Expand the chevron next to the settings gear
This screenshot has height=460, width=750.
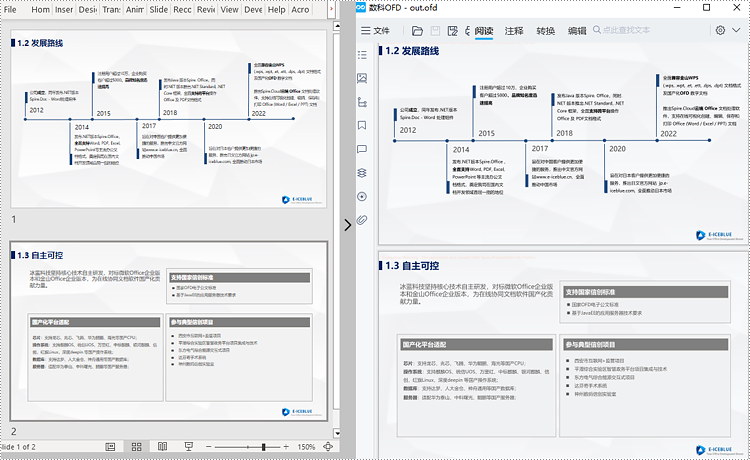(x=736, y=30)
